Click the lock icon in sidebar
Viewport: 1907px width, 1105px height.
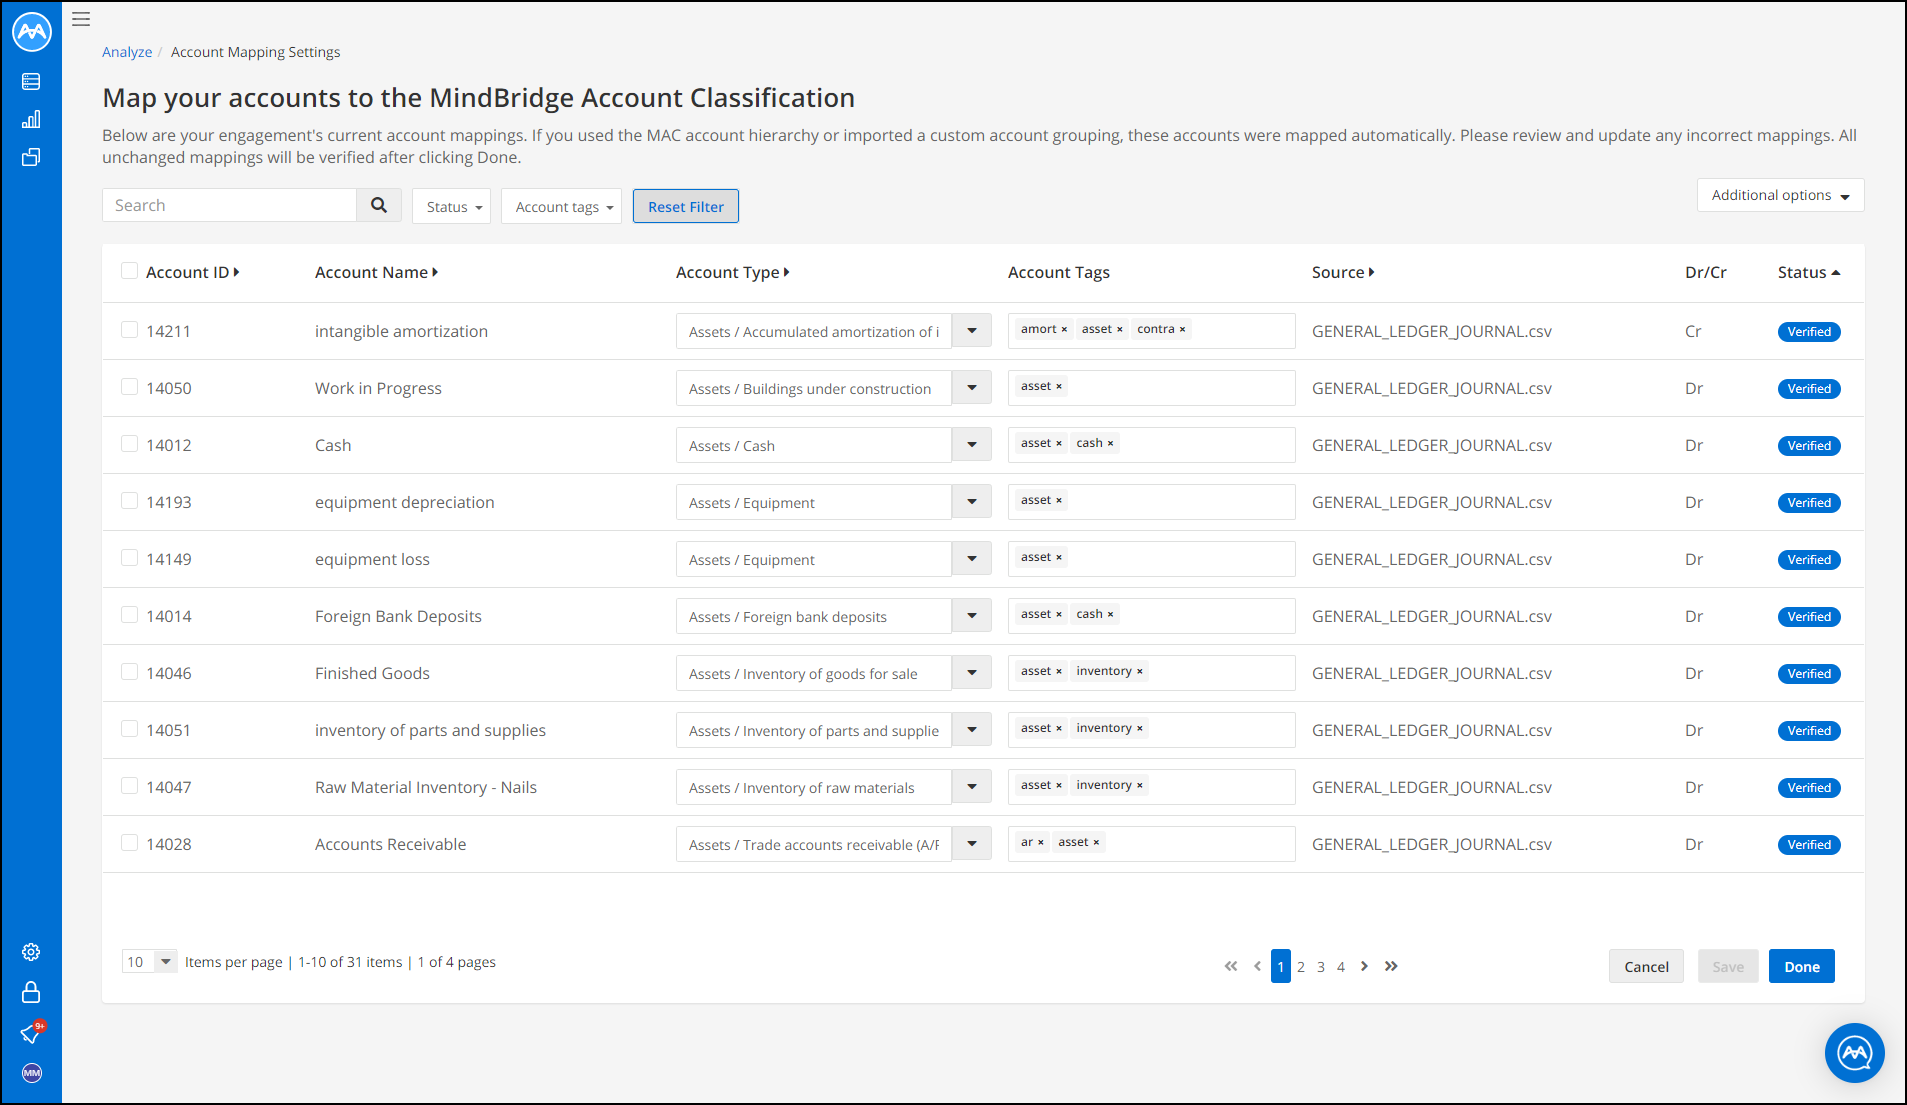tap(31, 992)
